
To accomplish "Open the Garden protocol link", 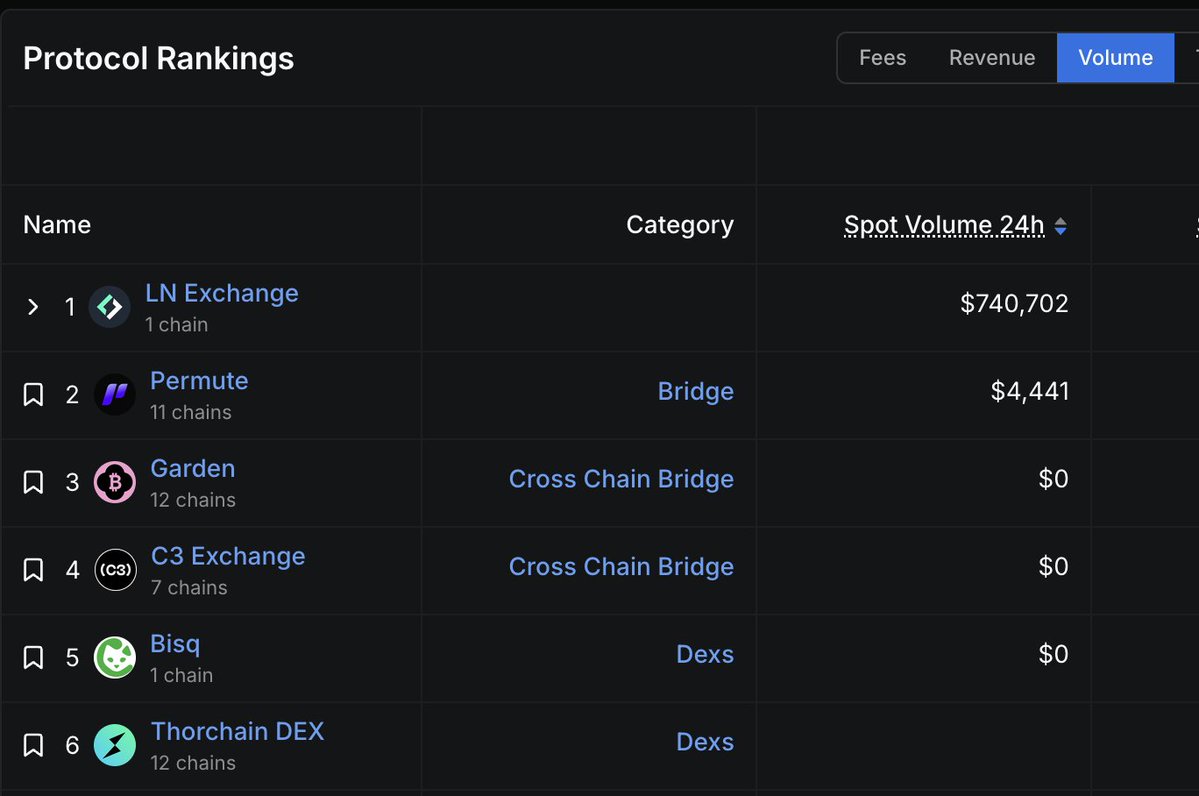I will pos(193,468).
